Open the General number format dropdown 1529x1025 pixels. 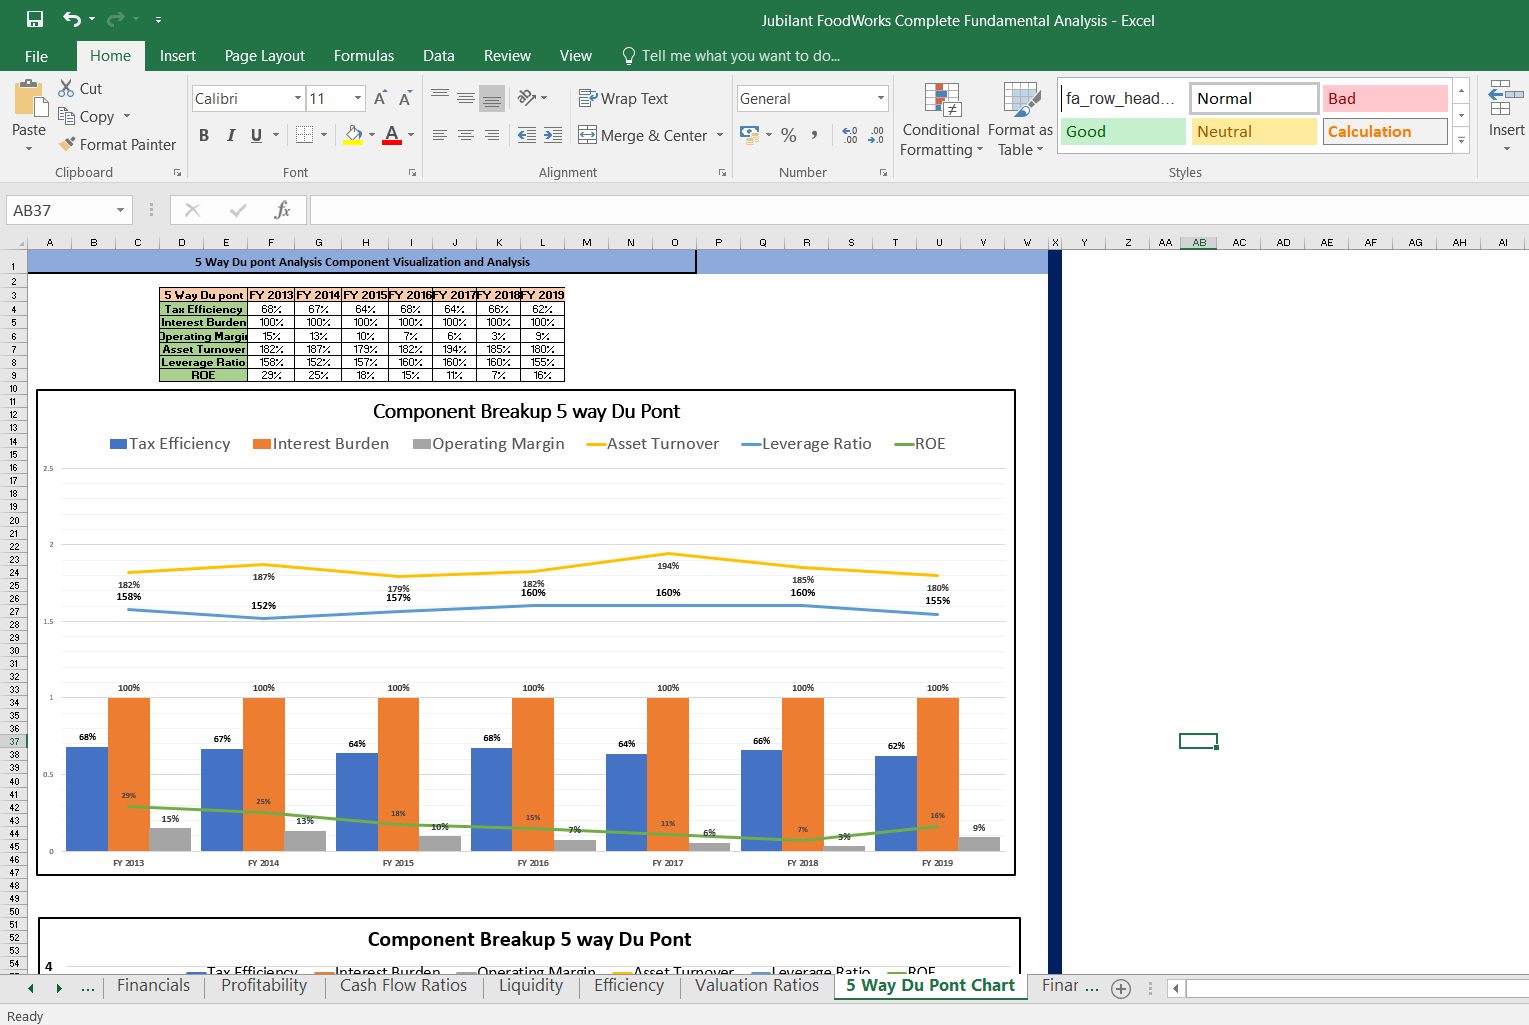(881, 98)
